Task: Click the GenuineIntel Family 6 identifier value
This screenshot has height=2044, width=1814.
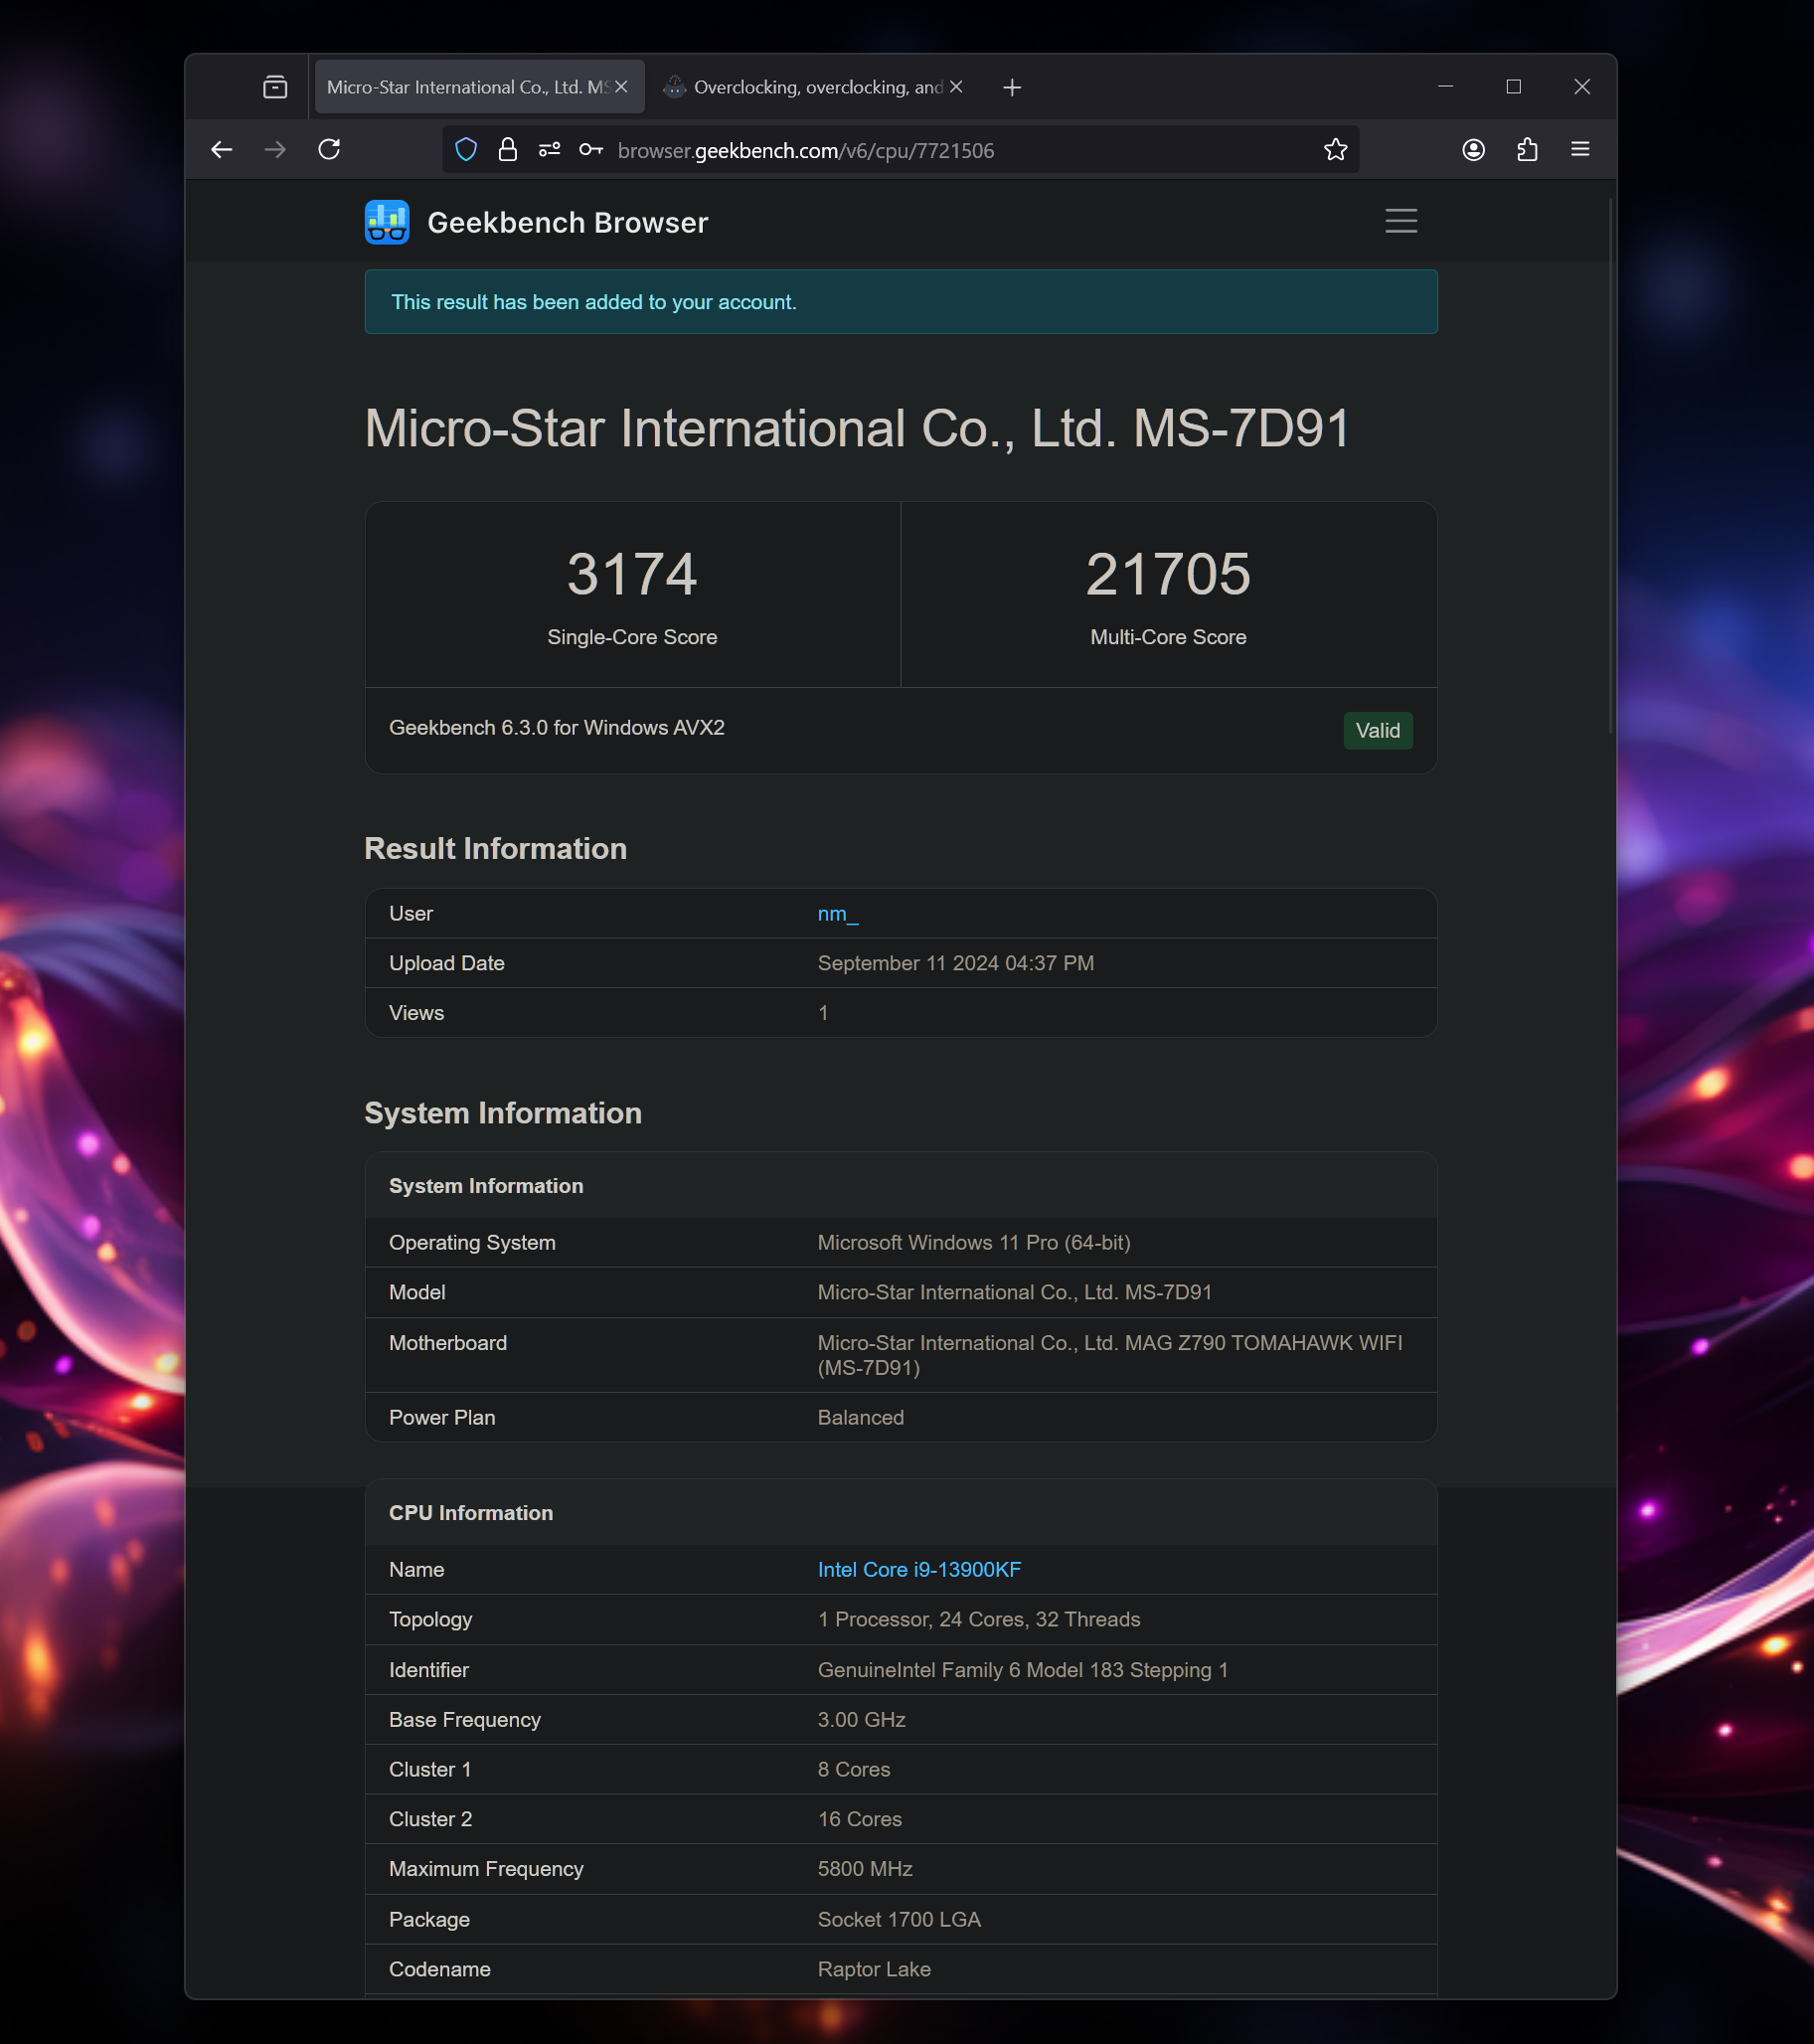Action: tap(1022, 1670)
